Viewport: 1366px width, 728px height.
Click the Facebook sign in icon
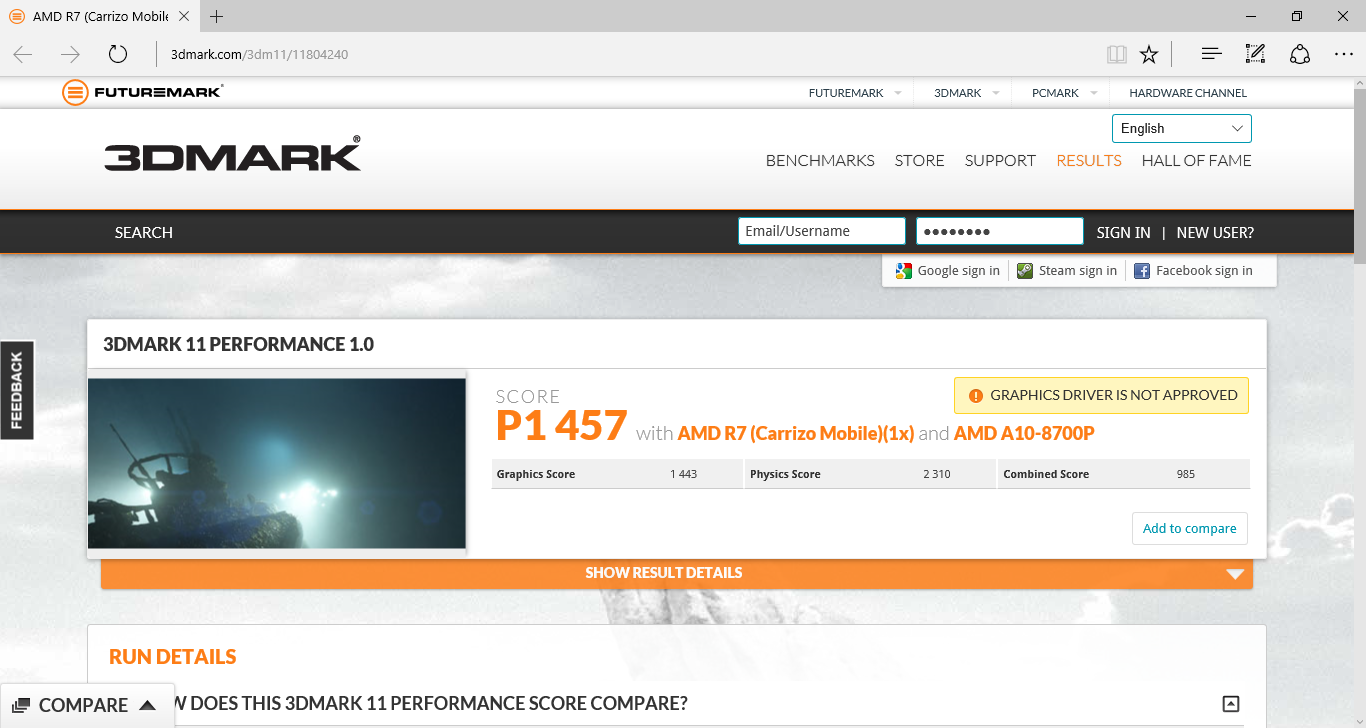(1141, 270)
